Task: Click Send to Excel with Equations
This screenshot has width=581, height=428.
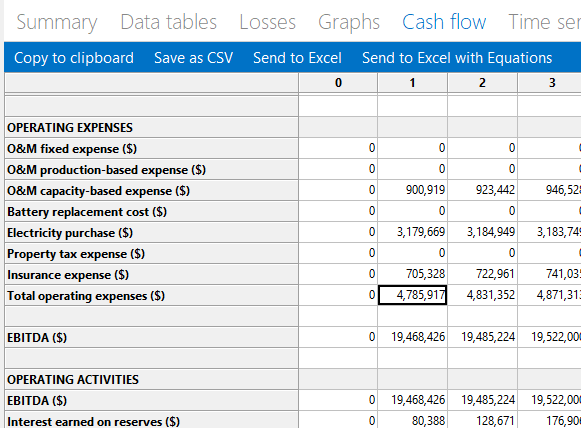Action: 457,58
